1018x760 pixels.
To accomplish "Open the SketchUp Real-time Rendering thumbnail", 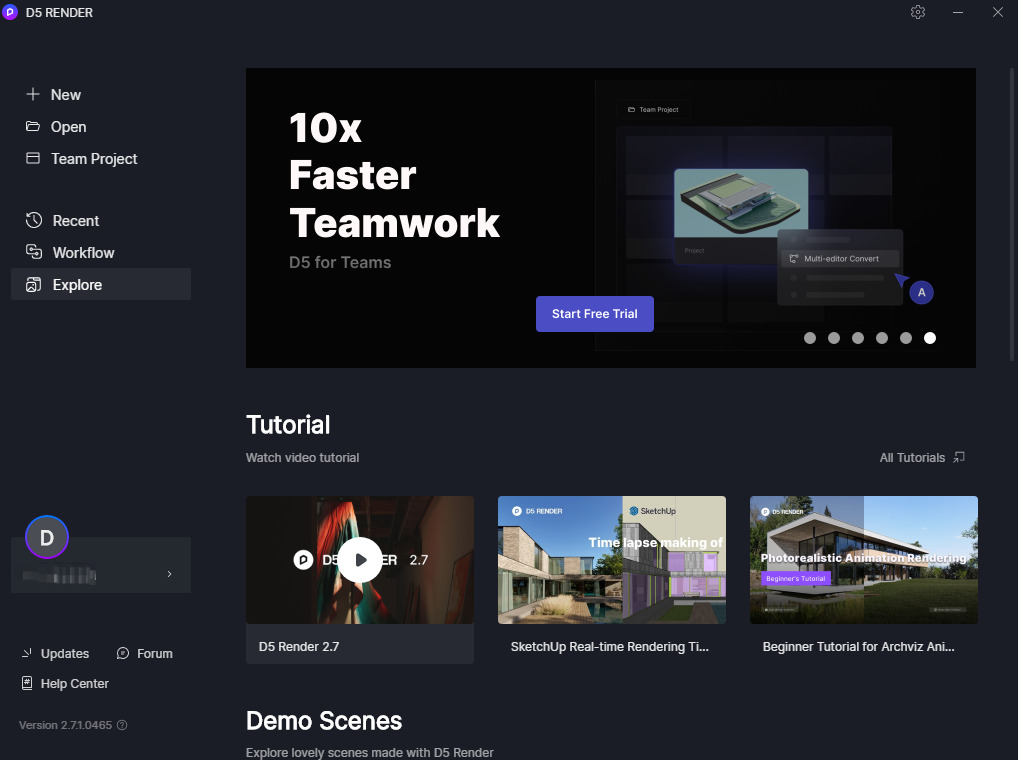I will click(612, 559).
